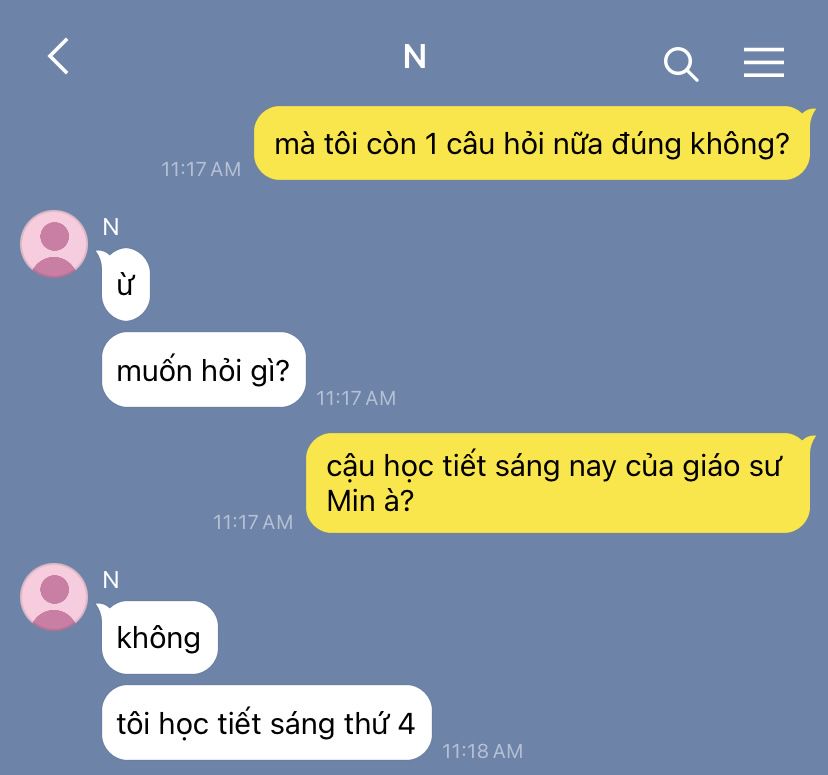Screen dimensions: 828x775
Task: Tap chat title 'N' in header
Action: tap(415, 56)
